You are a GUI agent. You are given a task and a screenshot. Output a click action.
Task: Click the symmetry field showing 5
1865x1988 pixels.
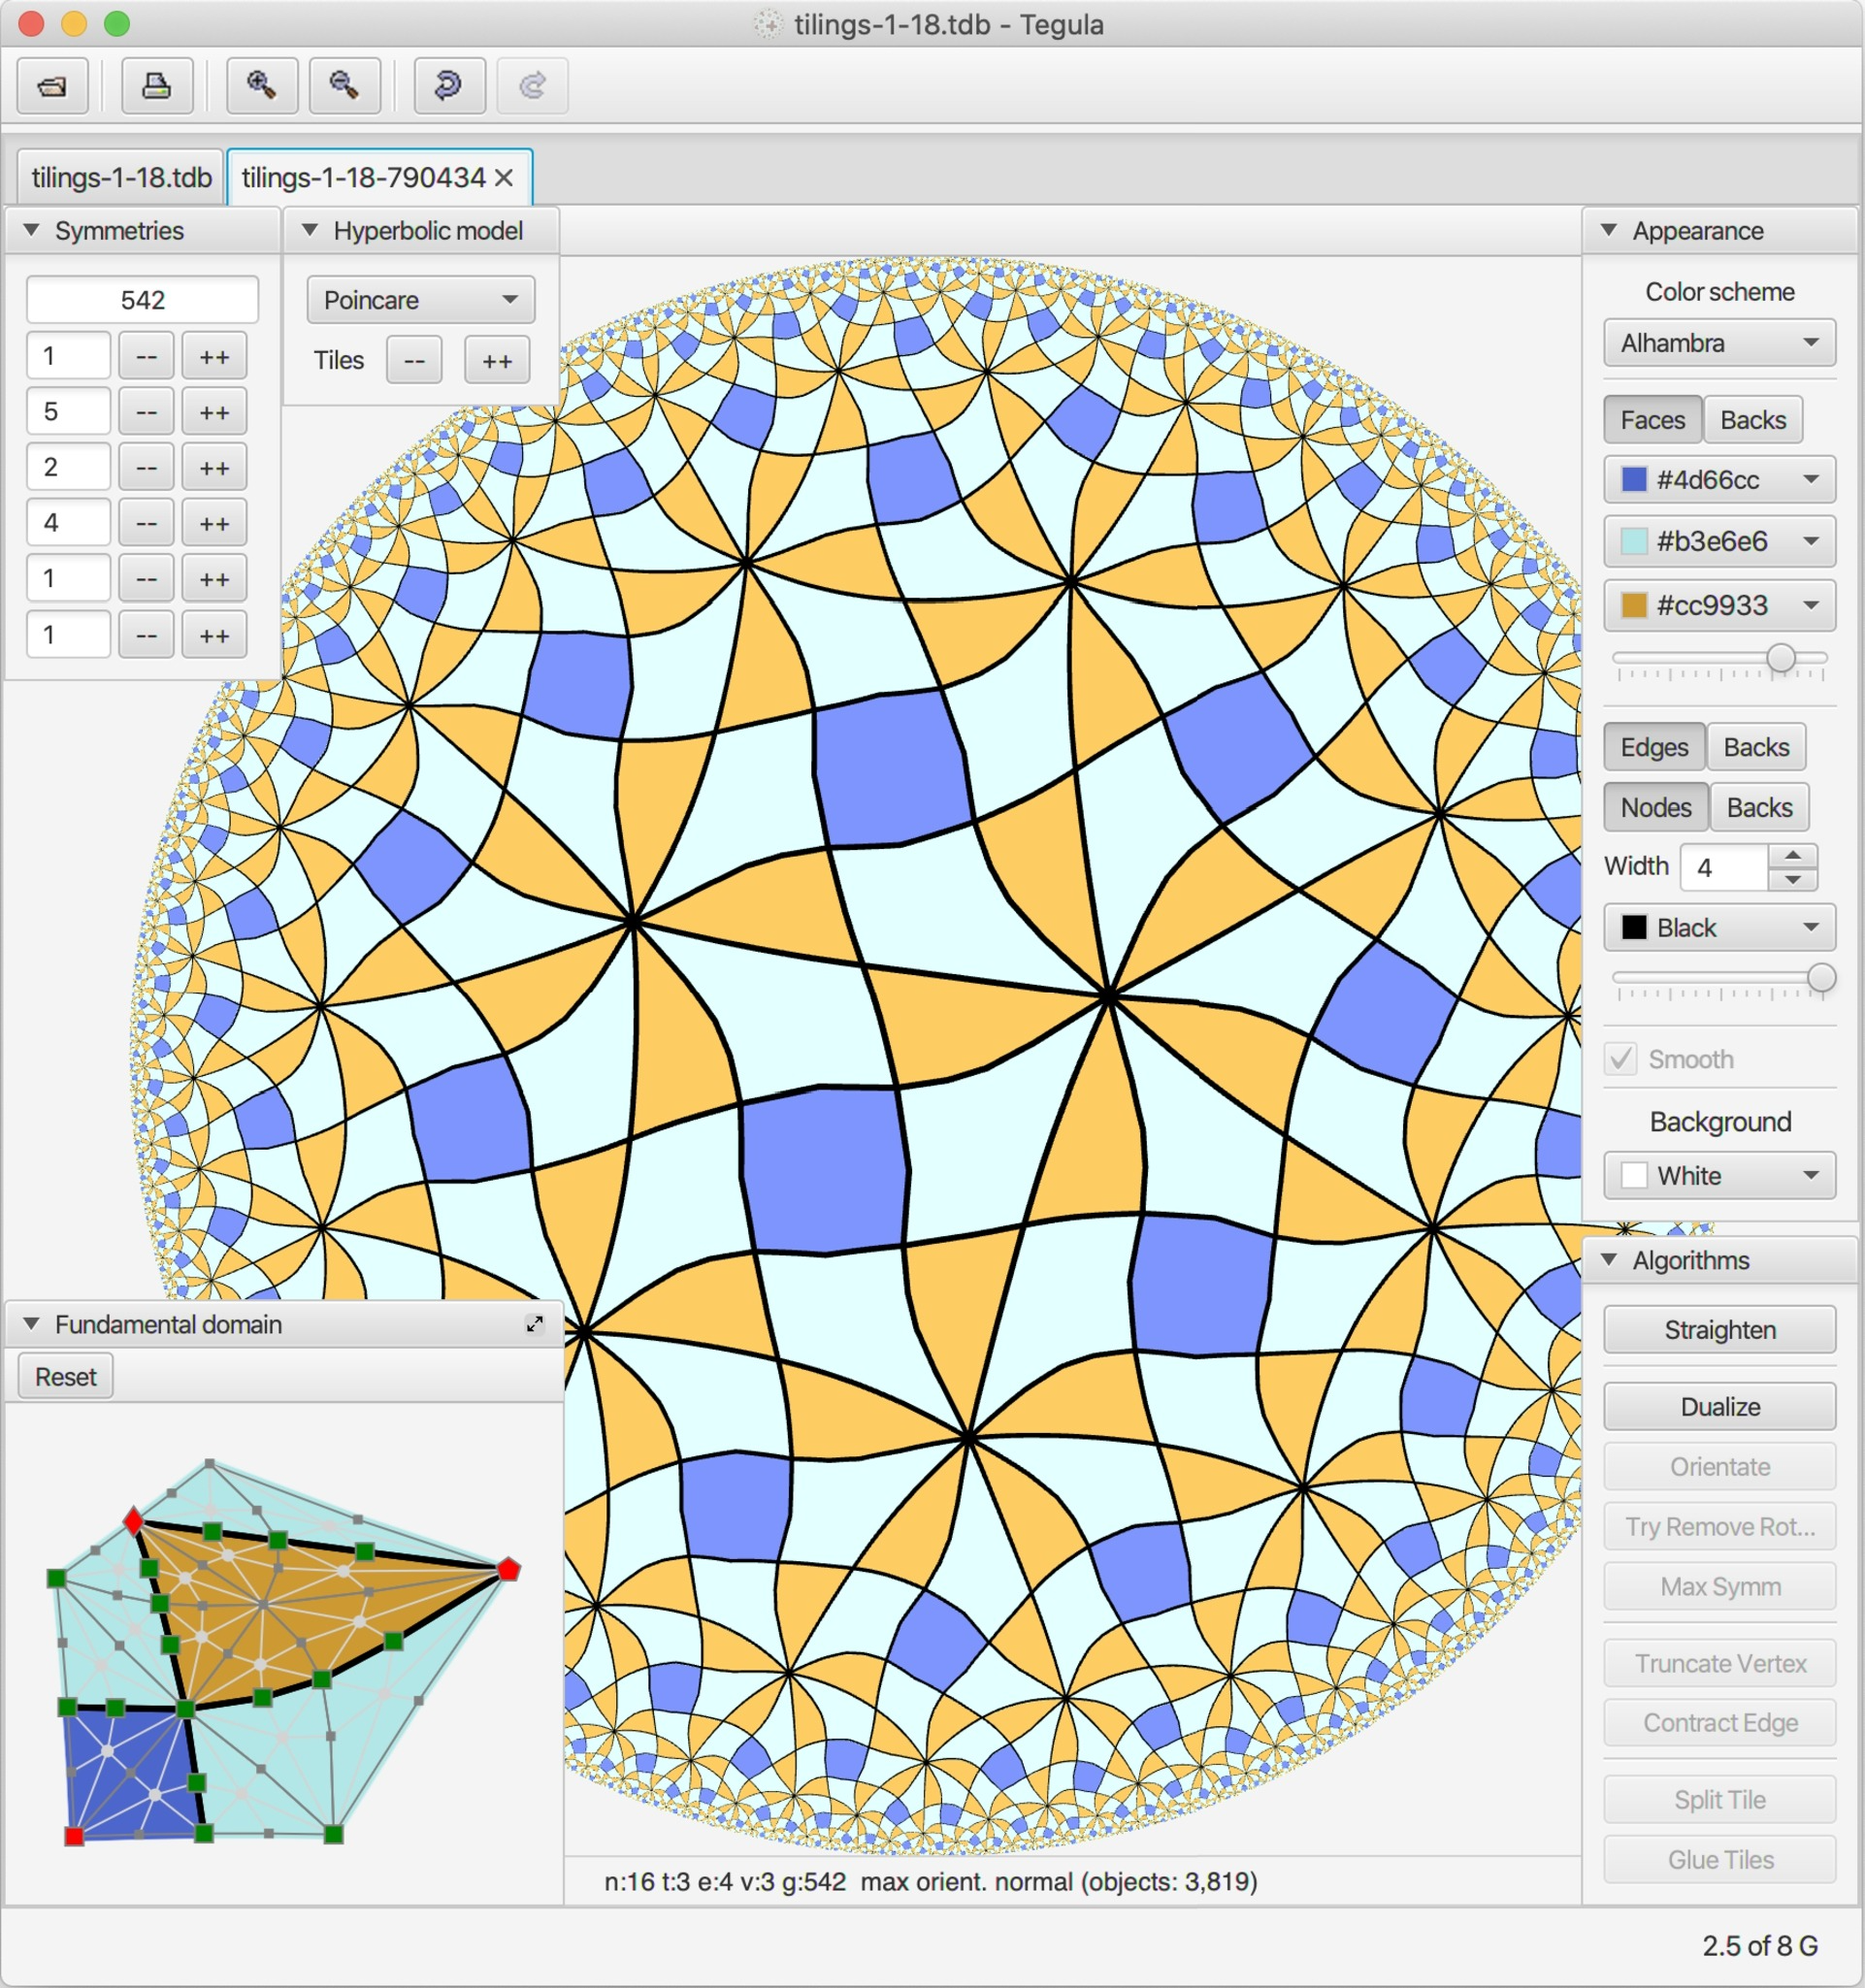coord(68,412)
